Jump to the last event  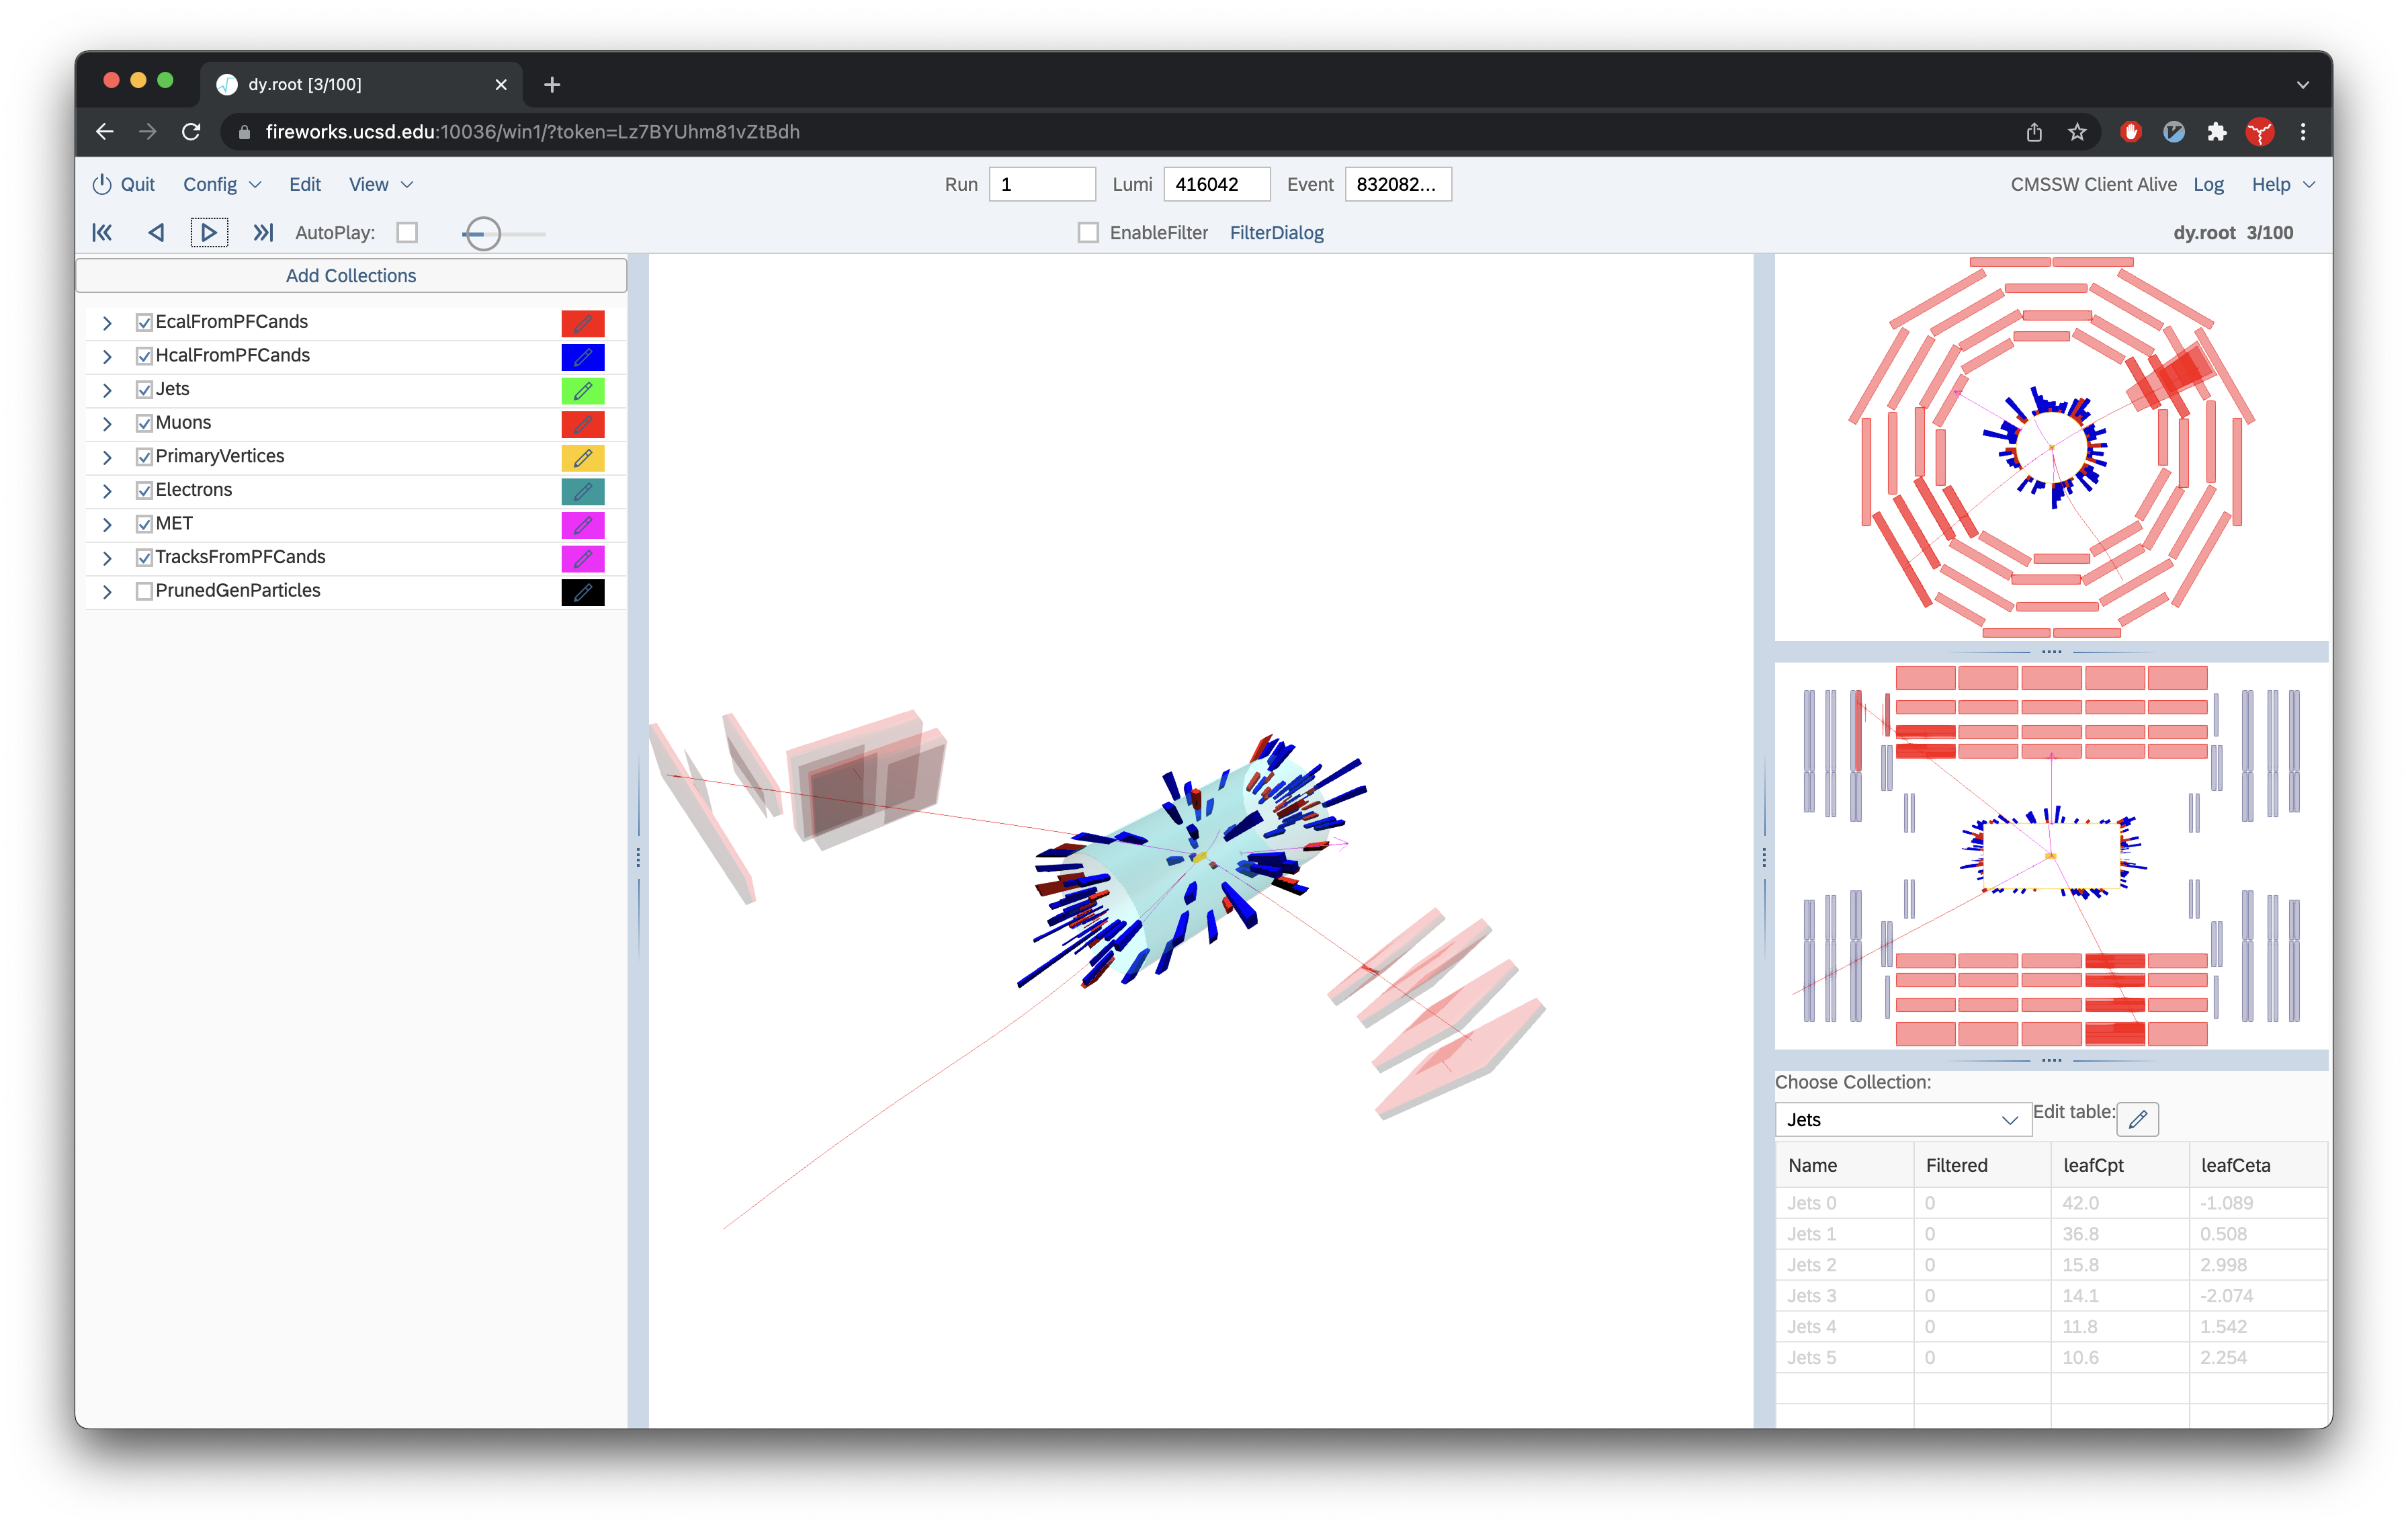tap(263, 233)
